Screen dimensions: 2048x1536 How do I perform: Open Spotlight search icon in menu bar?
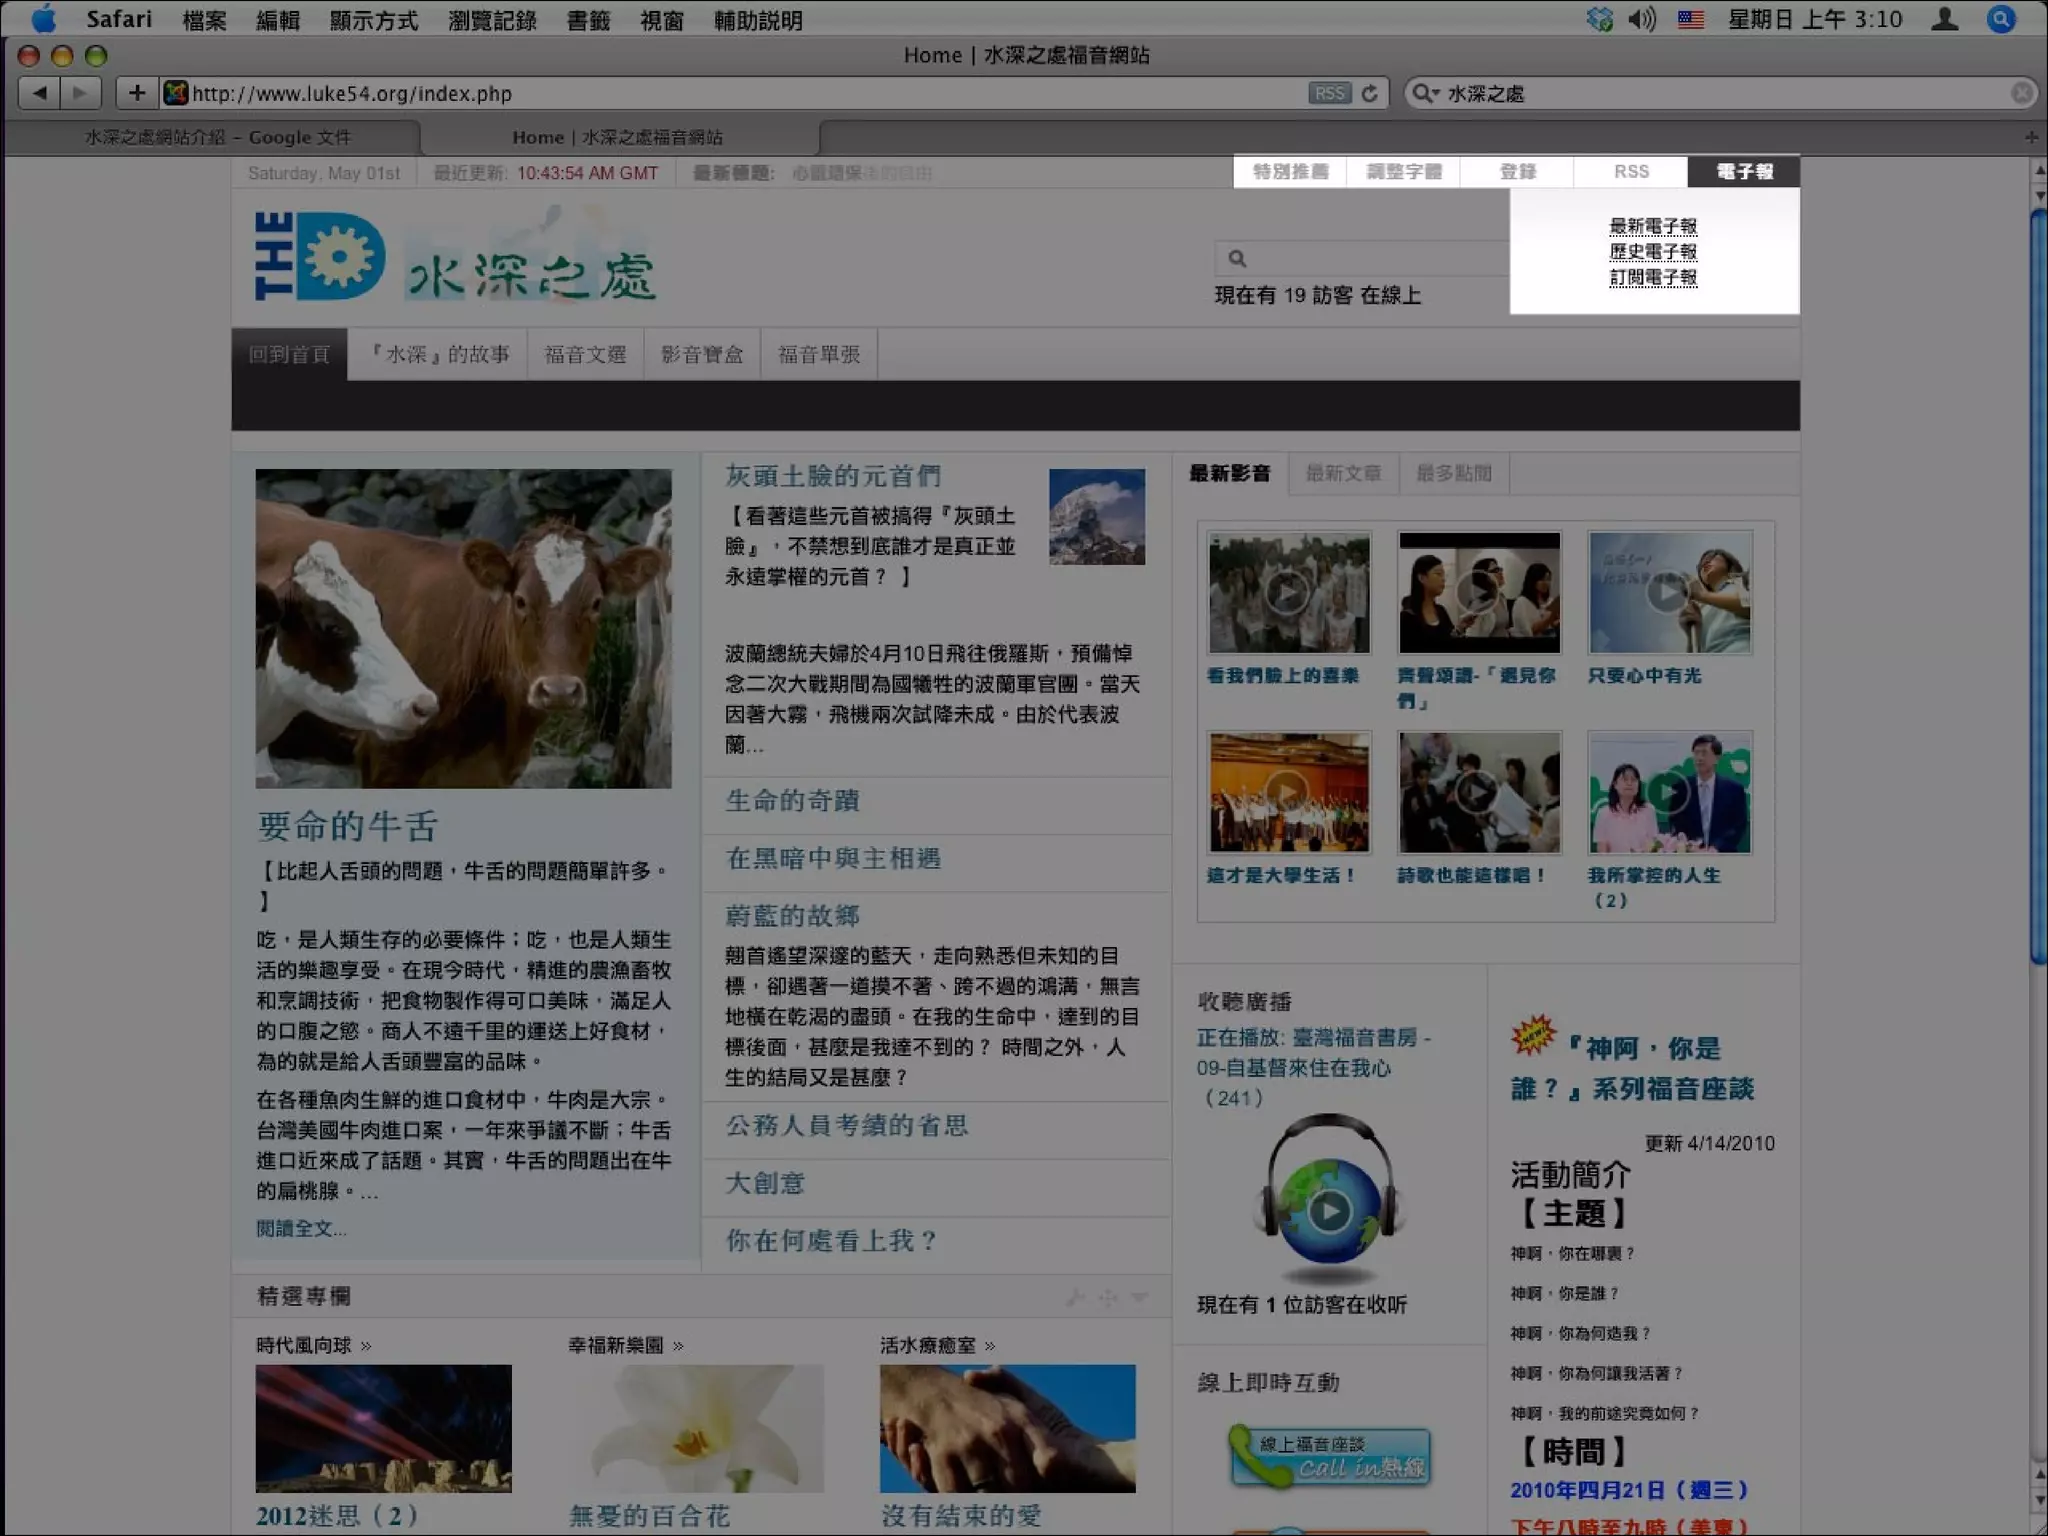coord(2001,19)
